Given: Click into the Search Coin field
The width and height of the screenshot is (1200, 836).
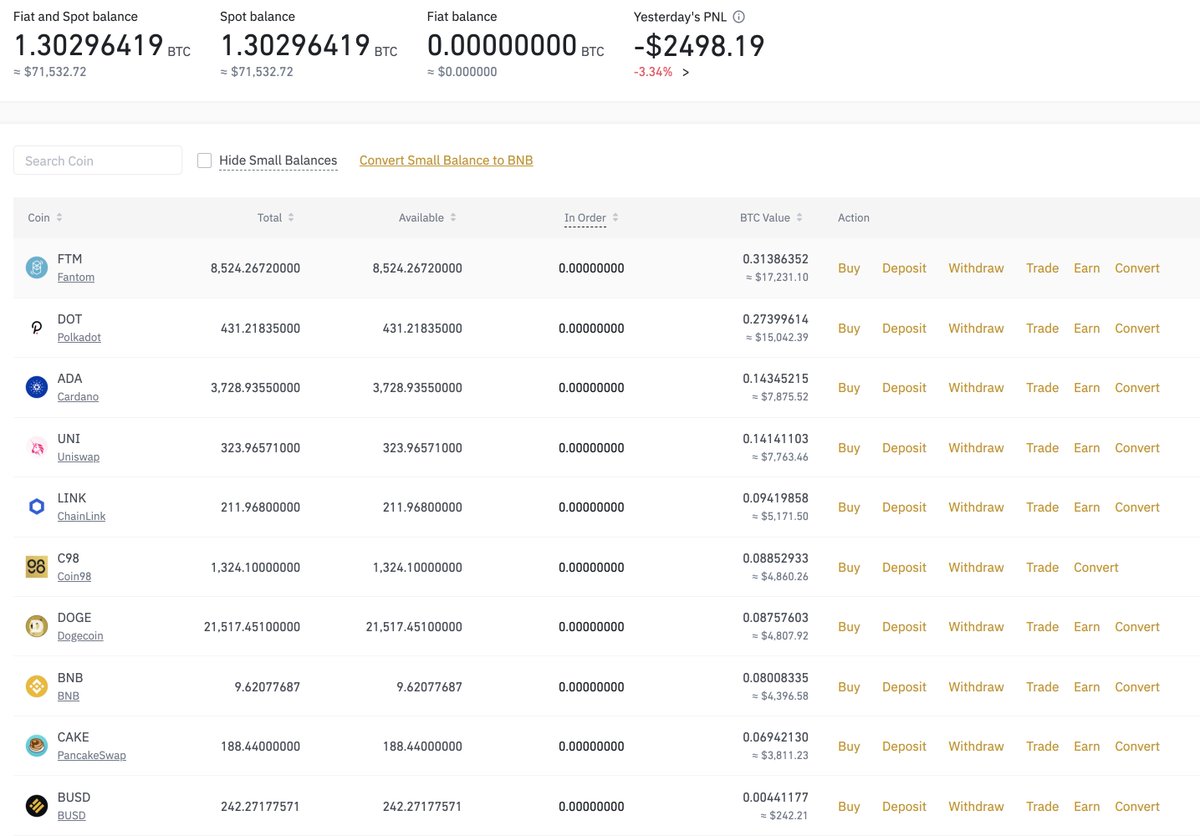Looking at the screenshot, I should [x=98, y=160].
